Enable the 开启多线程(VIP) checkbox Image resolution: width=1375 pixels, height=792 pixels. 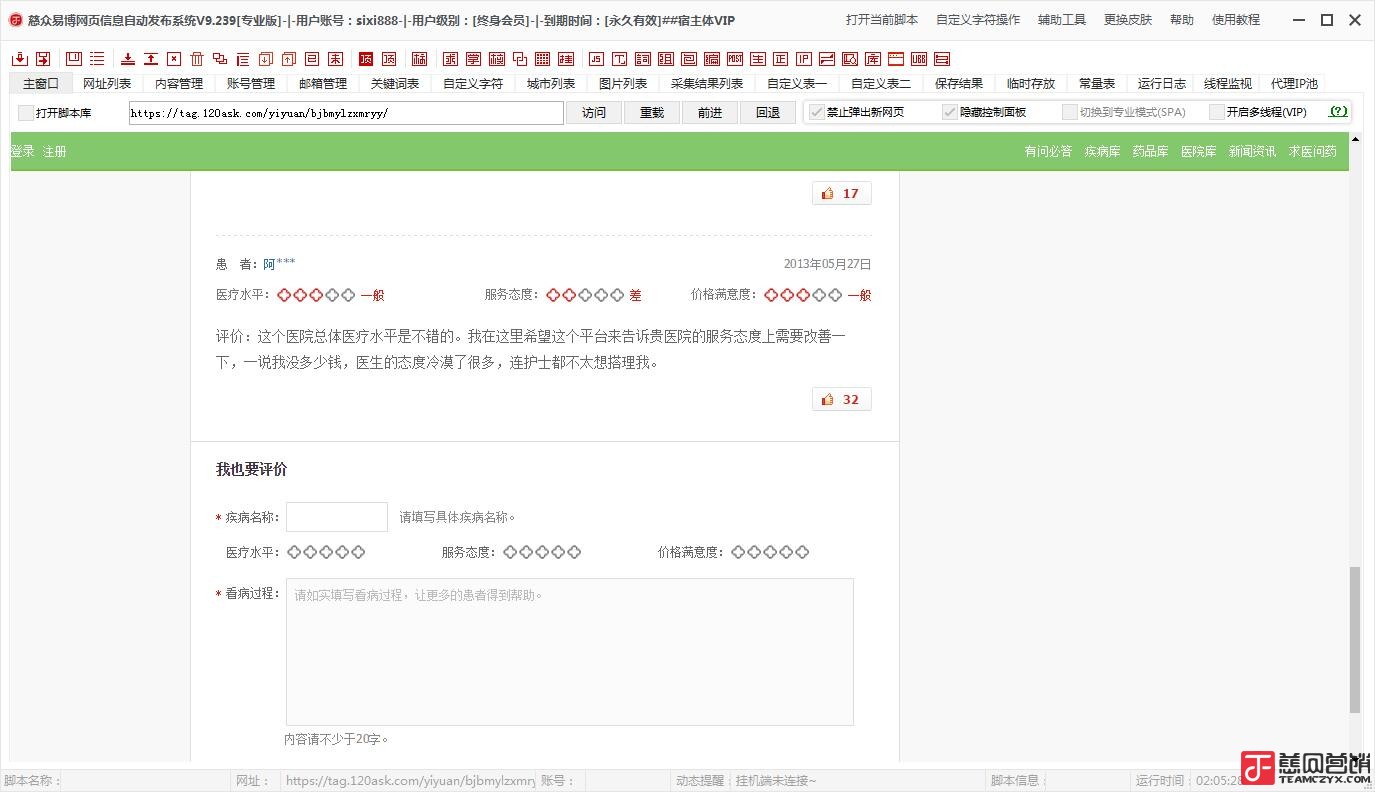coord(1216,112)
